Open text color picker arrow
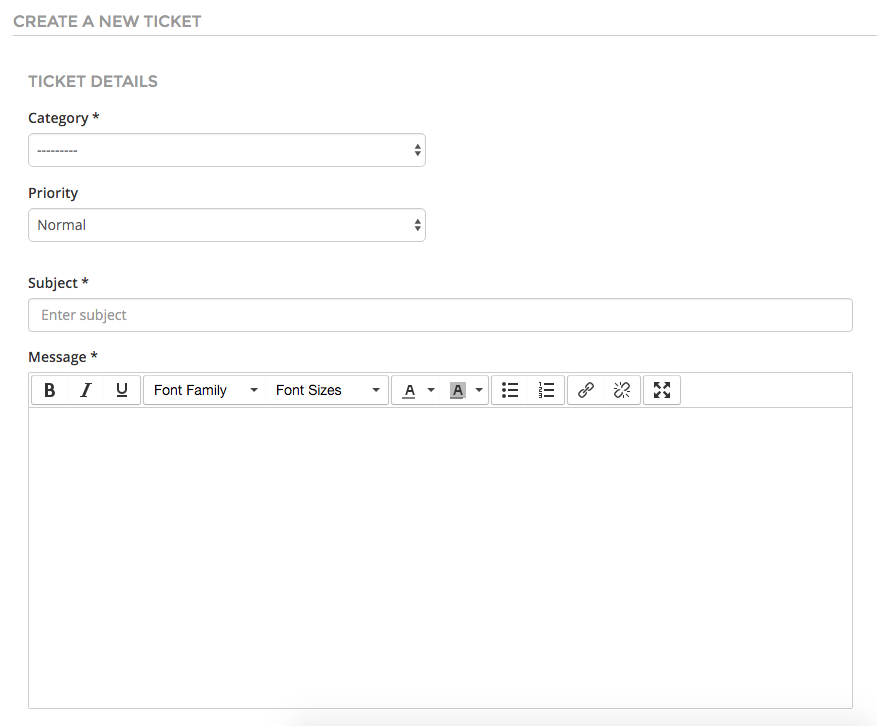Viewport: 877px width, 726px height. pos(431,390)
